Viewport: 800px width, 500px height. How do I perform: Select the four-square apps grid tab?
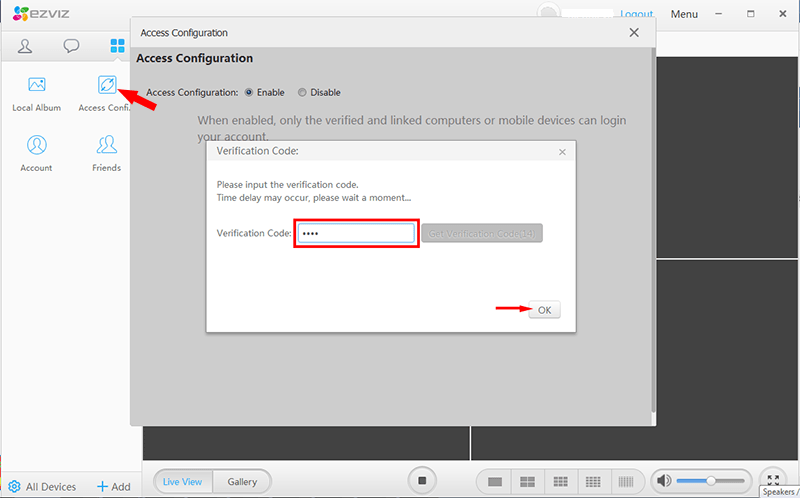point(117,46)
